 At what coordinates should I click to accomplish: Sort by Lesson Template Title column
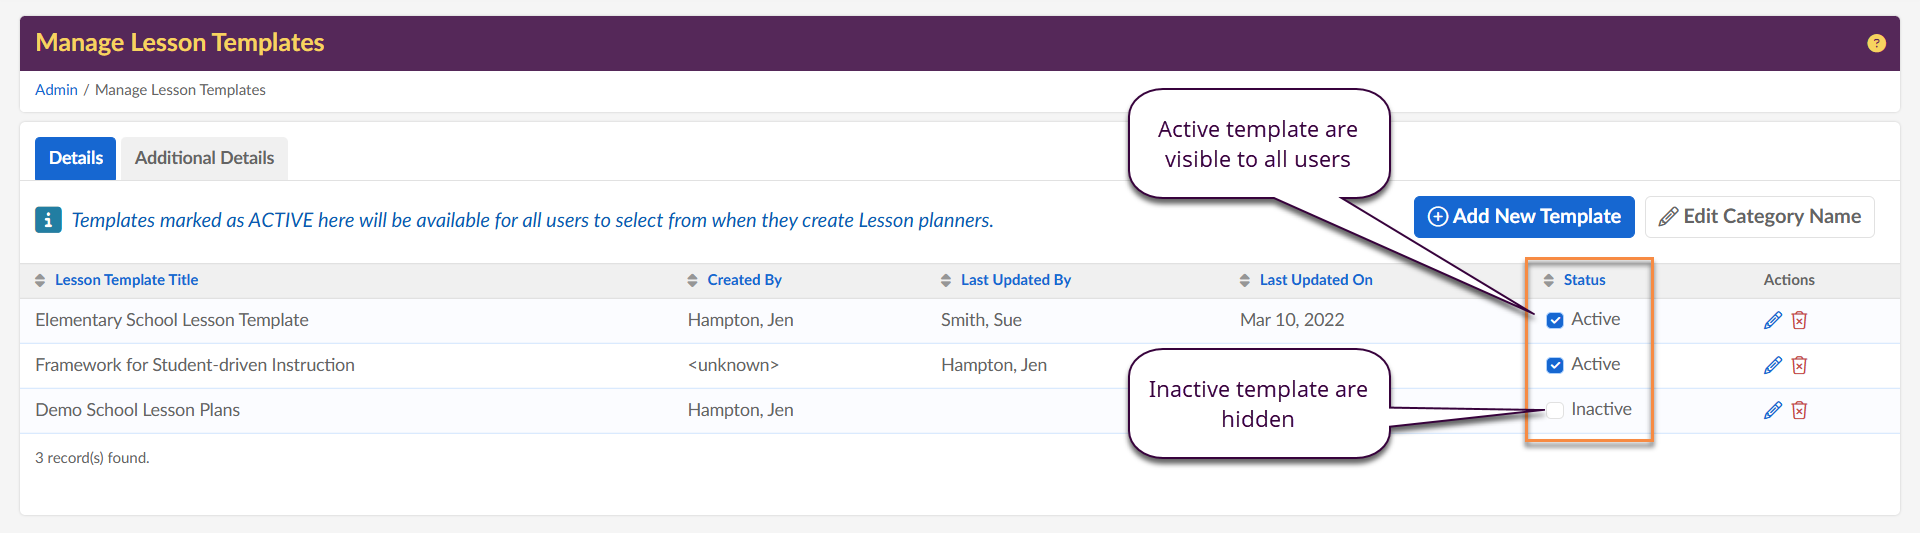click(x=126, y=280)
